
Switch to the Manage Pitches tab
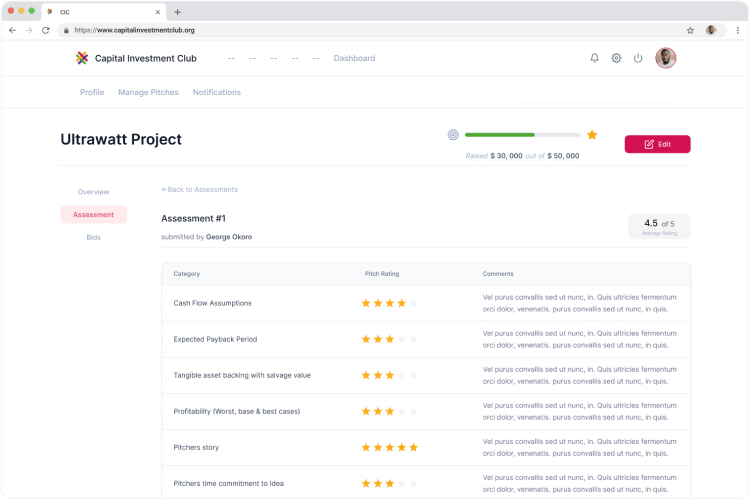[x=148, y=92]
